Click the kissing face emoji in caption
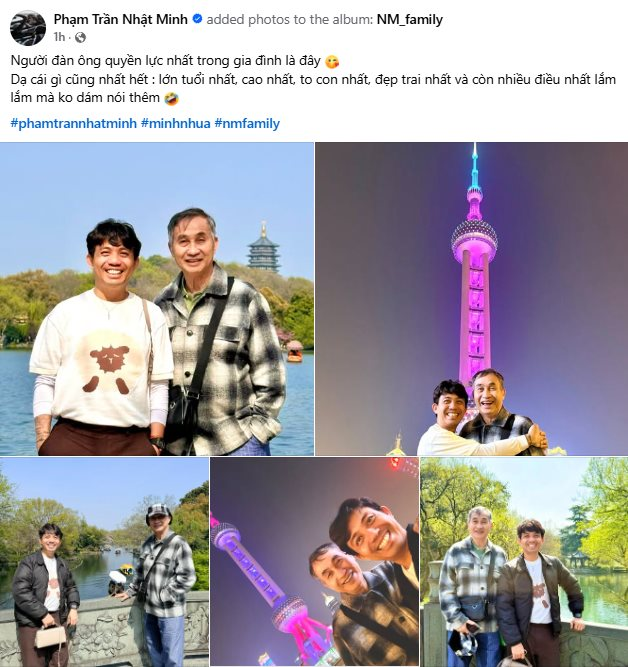This screenshot has width=628, height=667. pyautogui.click(x=332, y=62)
